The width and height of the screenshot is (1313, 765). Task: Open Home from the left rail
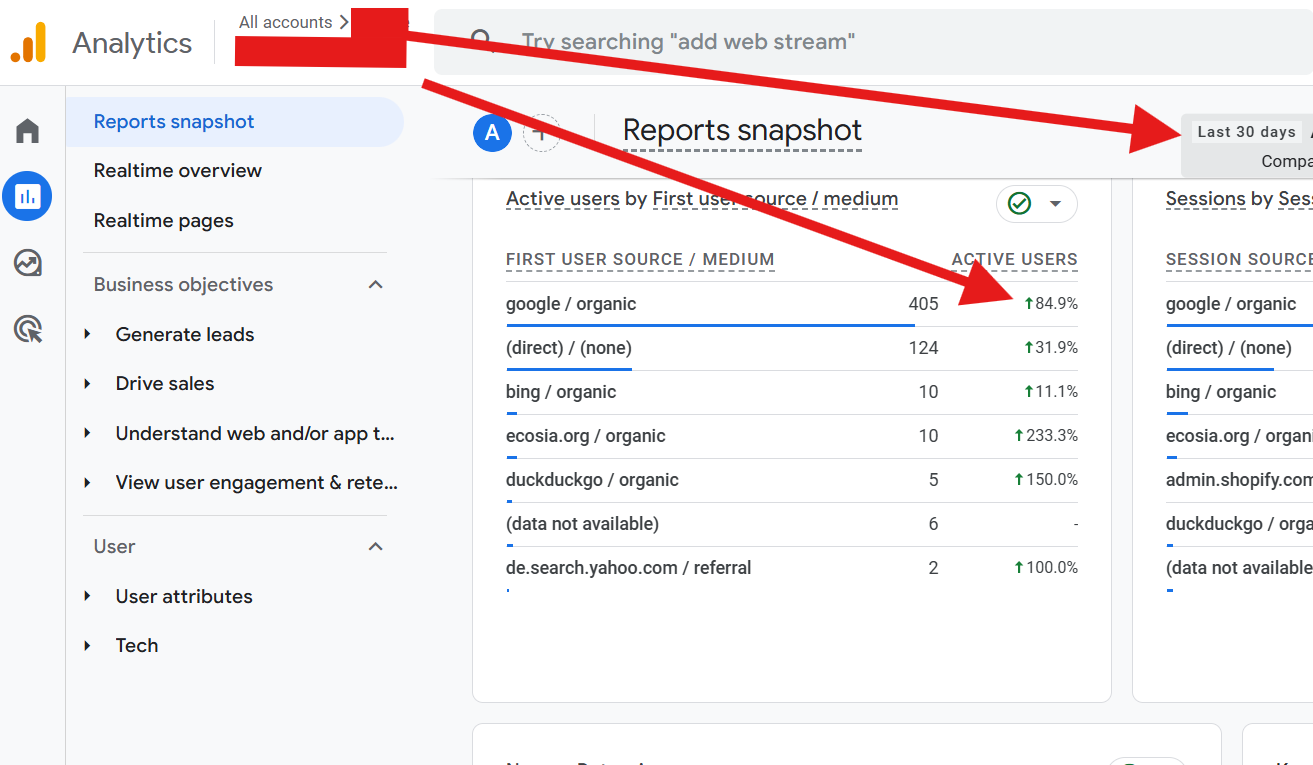28,131
